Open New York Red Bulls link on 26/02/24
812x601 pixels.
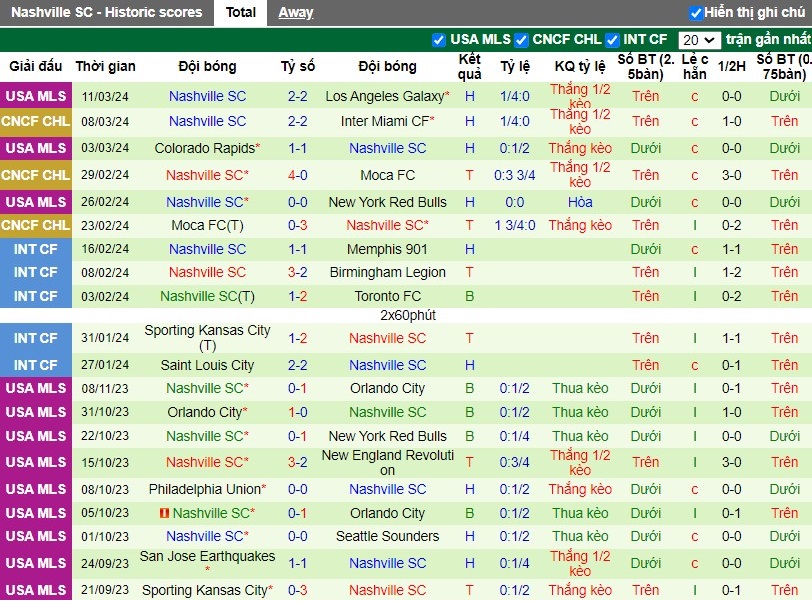[x=387, y=202]
